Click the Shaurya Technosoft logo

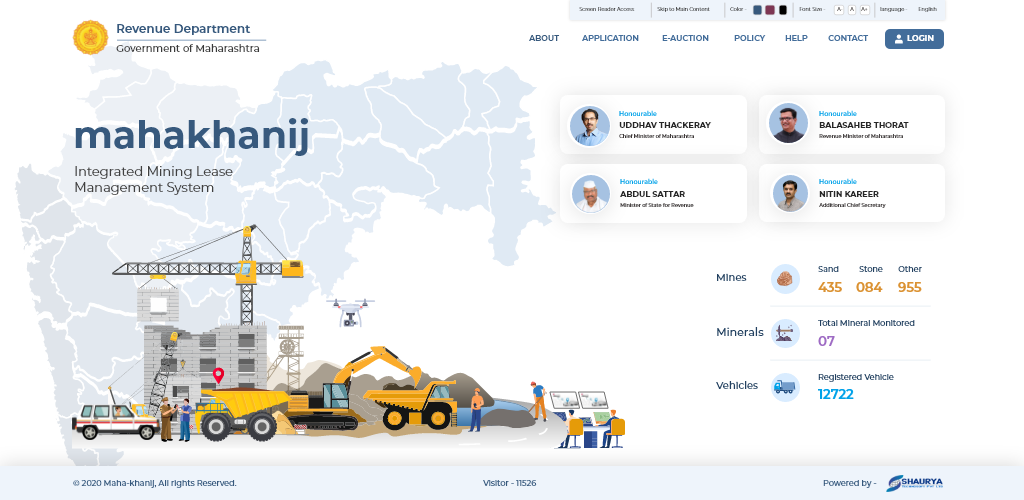pyautogui.click(x=914, y=483)
